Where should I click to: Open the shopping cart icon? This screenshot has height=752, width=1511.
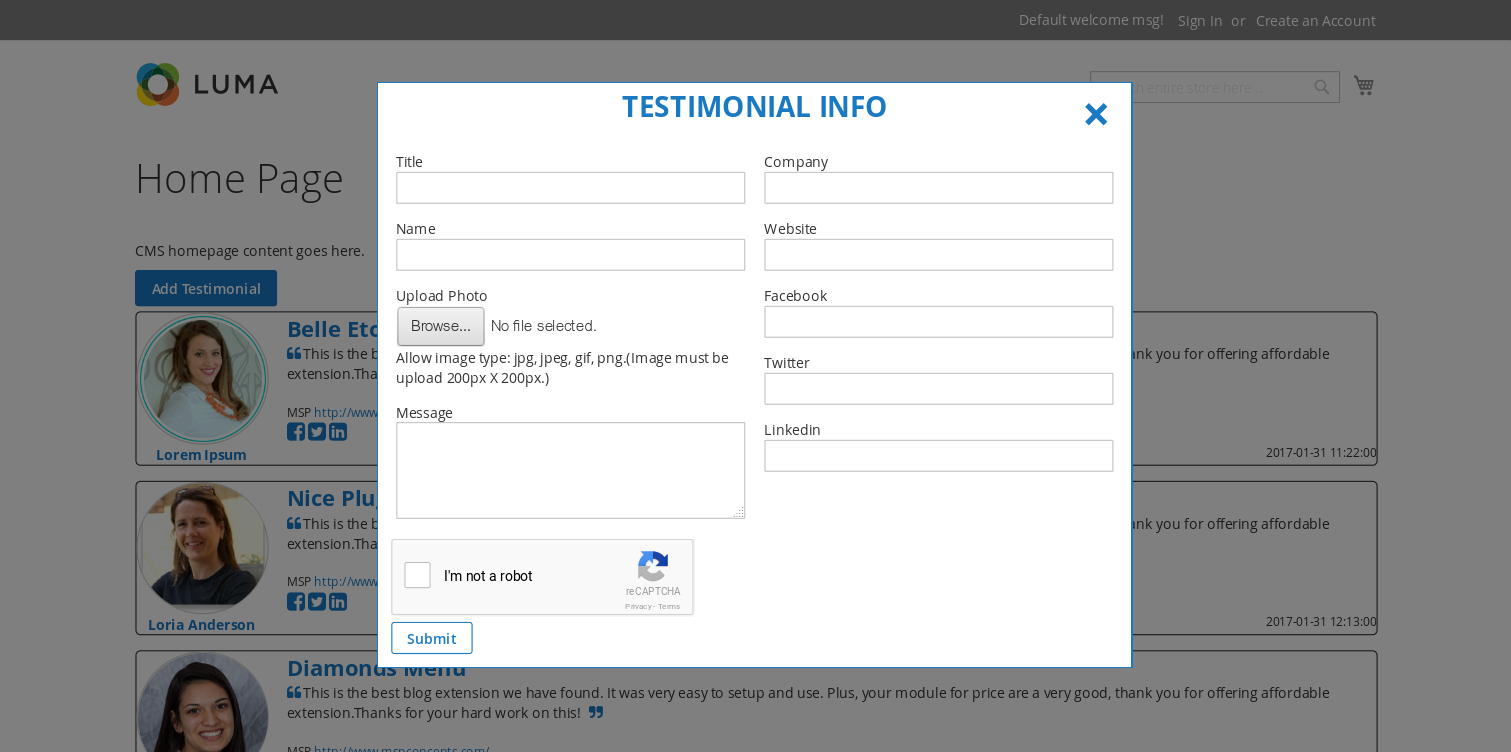click(x=1363, y=86)
